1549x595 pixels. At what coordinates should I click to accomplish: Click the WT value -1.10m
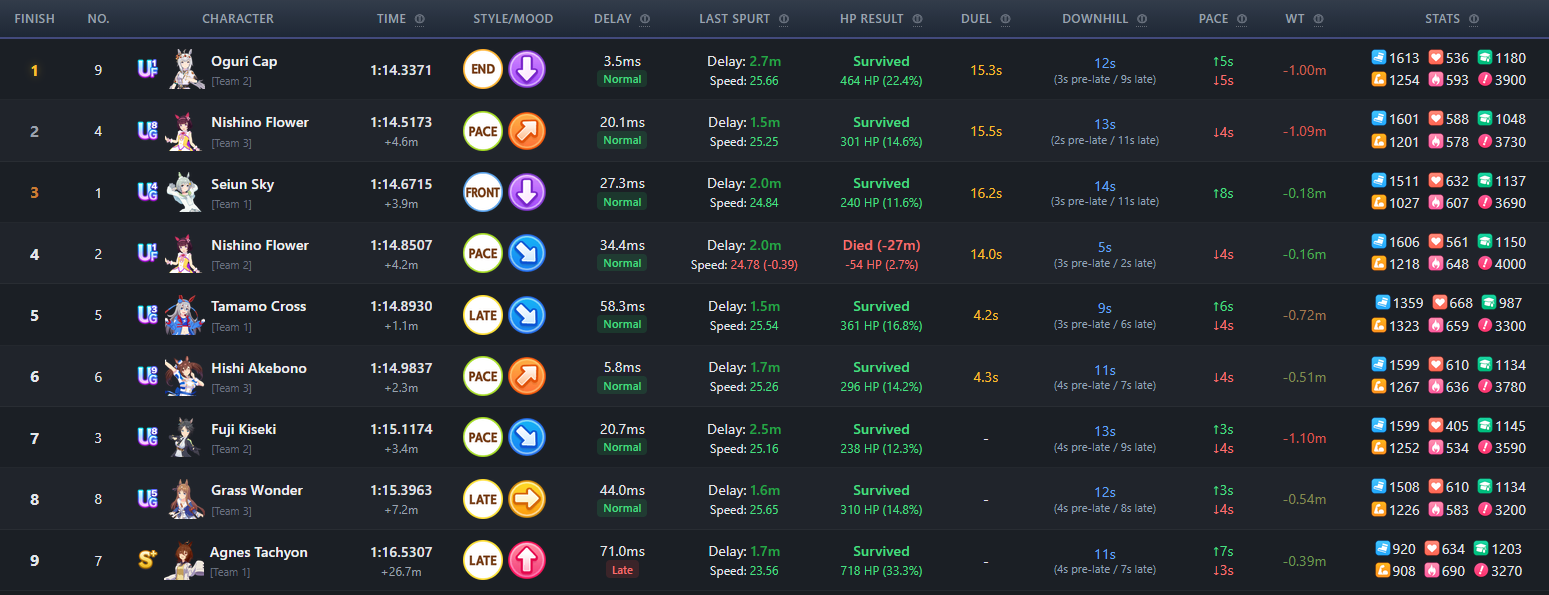pyautogui.click(x=1304, y=438)
